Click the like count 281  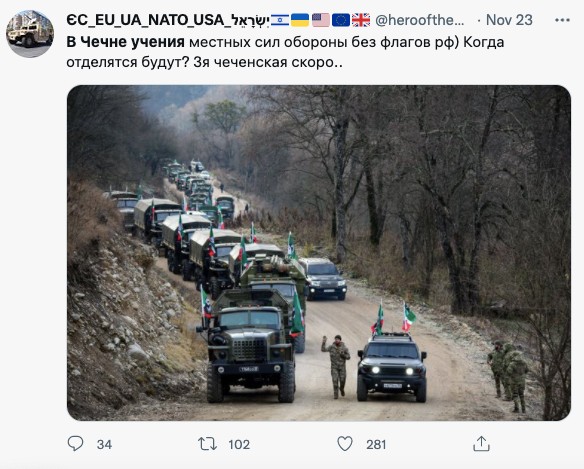376,444
